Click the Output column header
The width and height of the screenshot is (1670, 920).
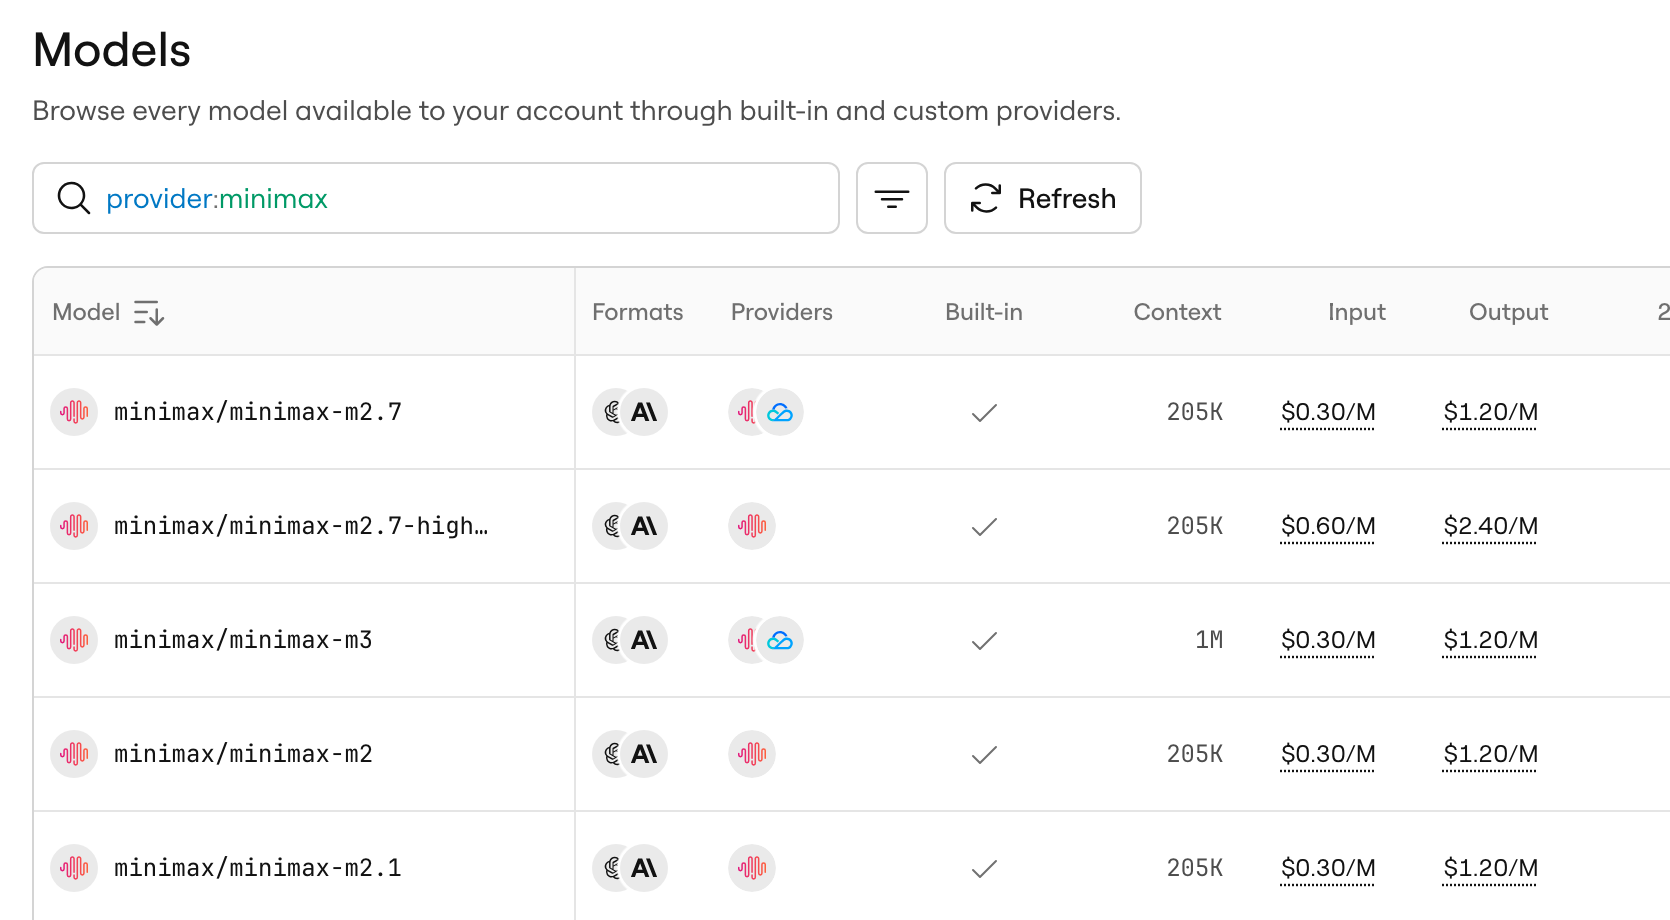1508,312
